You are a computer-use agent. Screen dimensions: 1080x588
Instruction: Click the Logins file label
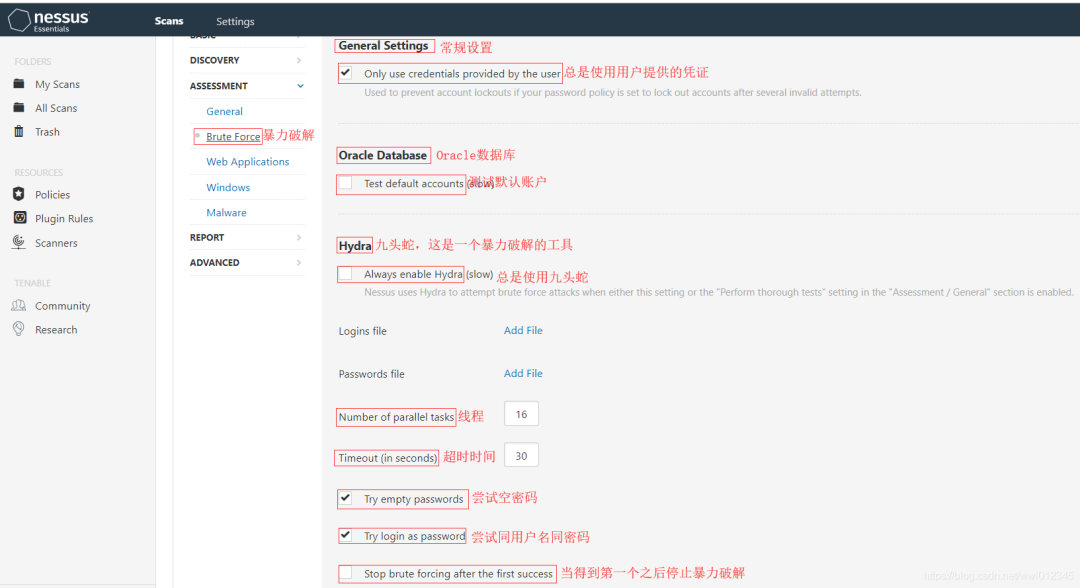[362, 331]
